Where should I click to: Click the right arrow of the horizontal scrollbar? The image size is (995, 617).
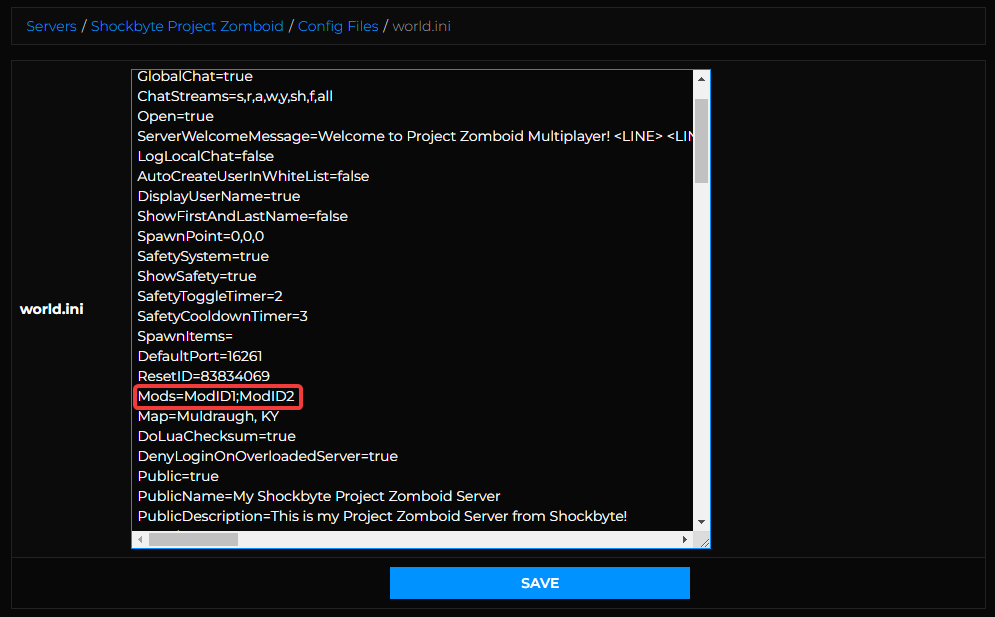point(685,539)
